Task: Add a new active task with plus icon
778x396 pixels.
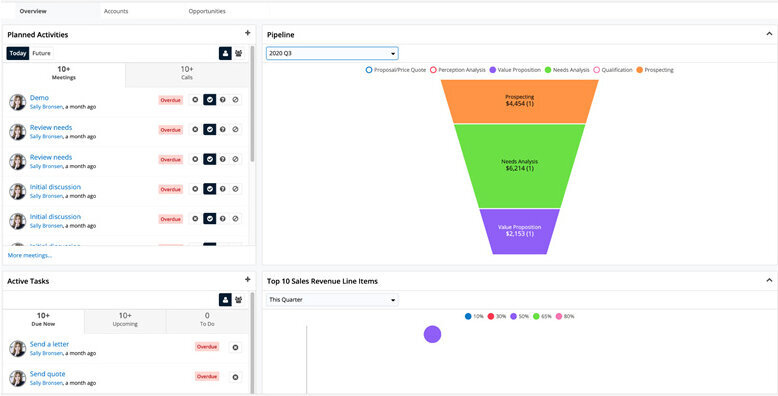Action: coord(248,279)
